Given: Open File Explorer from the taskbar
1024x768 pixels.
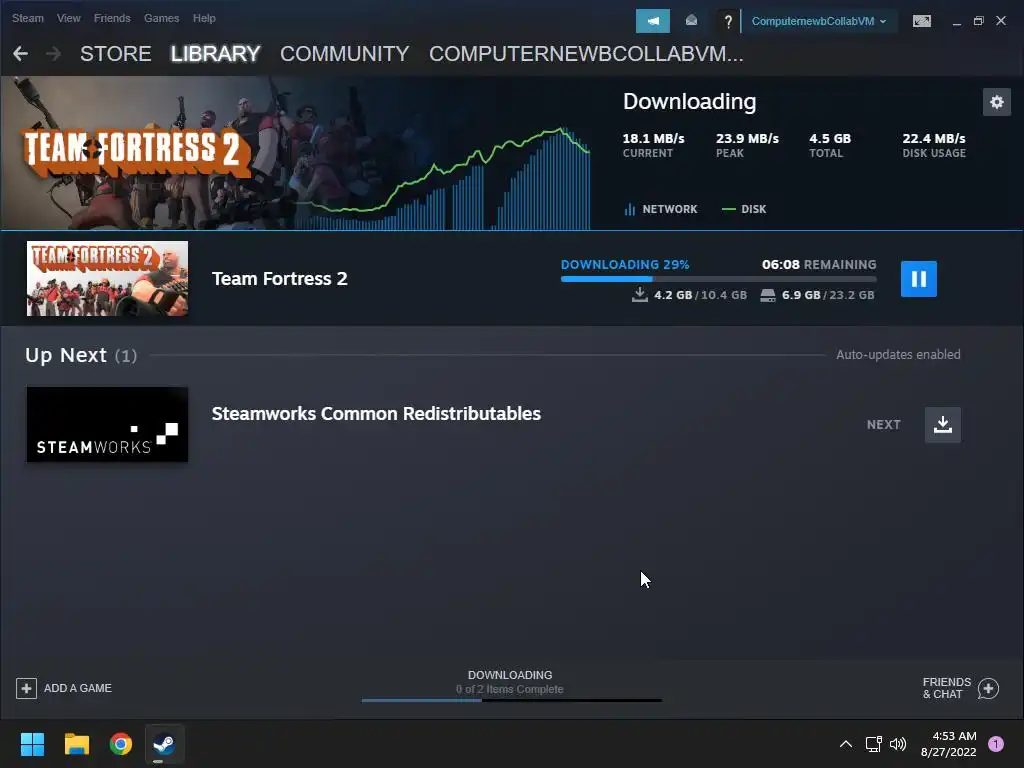Looking at the screenshot, I should point(76,744).
